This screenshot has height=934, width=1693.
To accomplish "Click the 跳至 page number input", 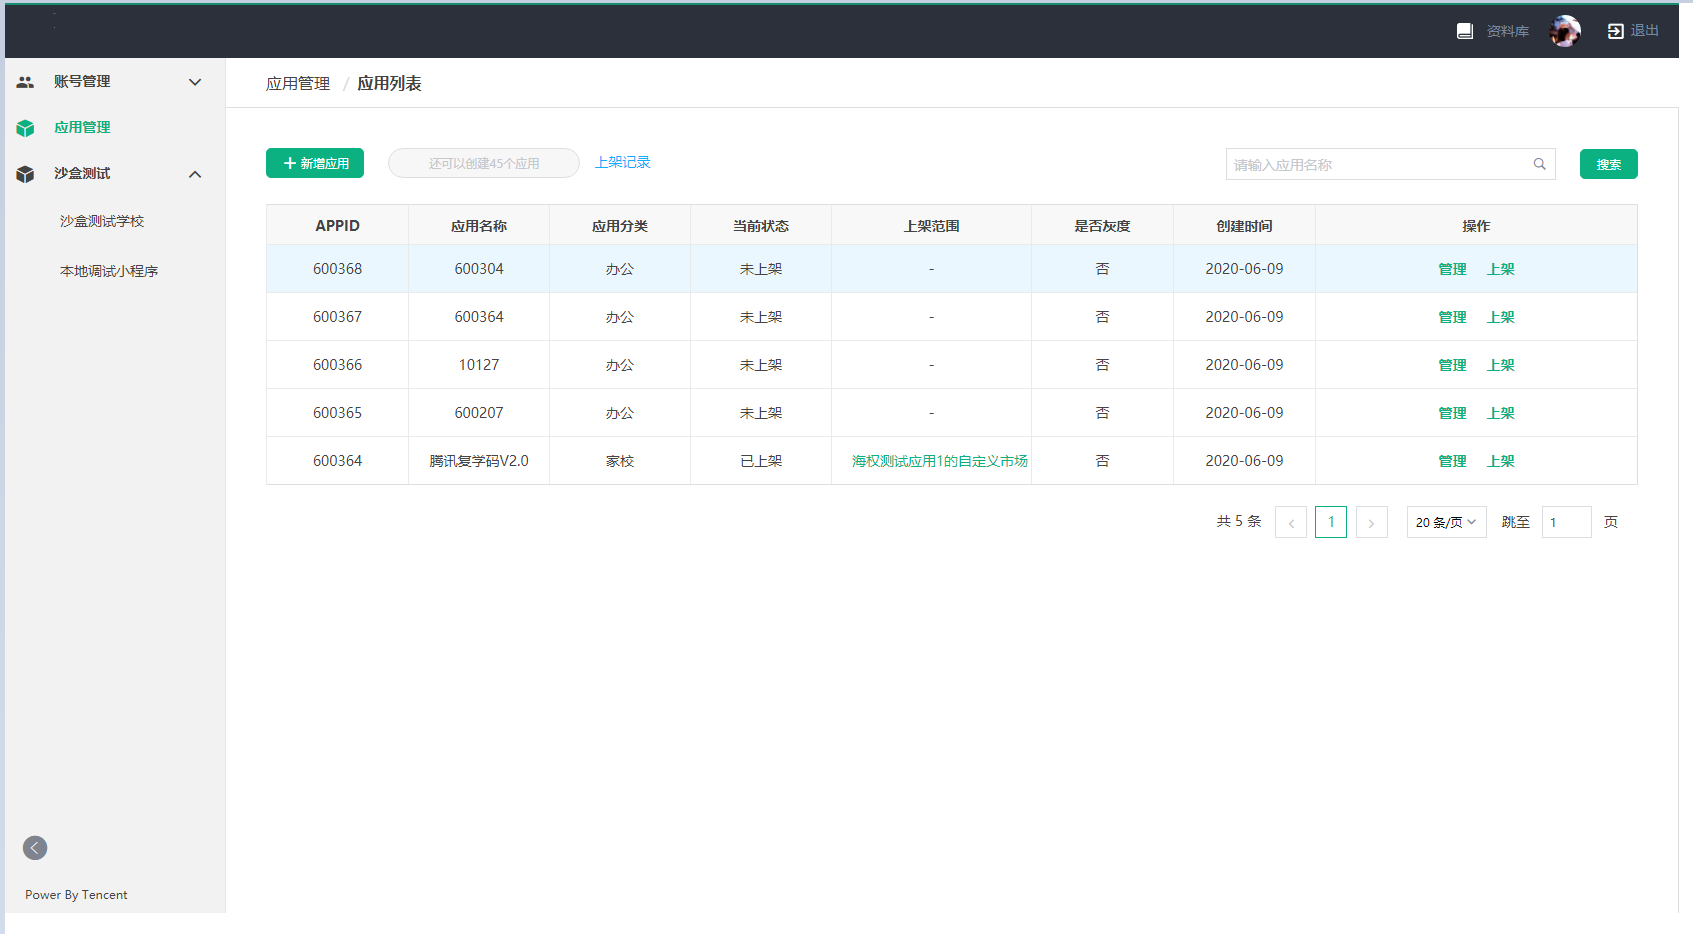I will pyautogui.click(x=1567, y=522).
